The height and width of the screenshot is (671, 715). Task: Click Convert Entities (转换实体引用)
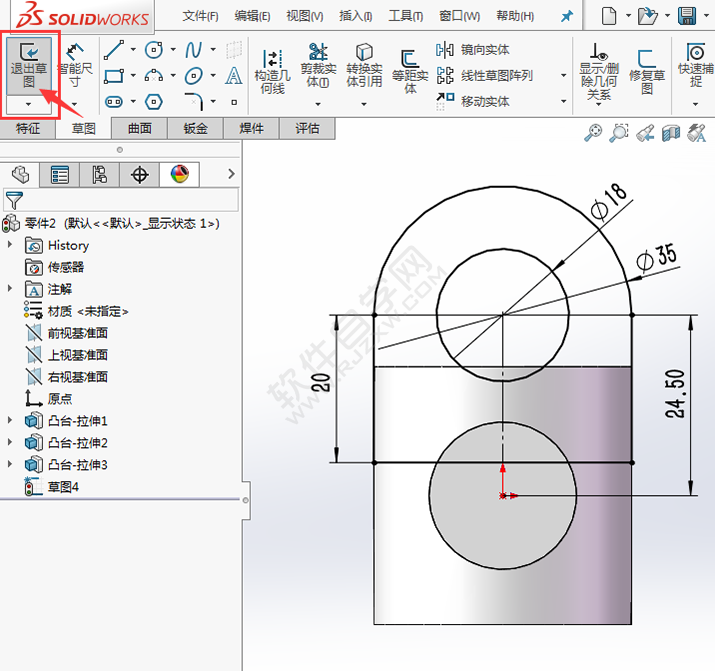point(364,65)
